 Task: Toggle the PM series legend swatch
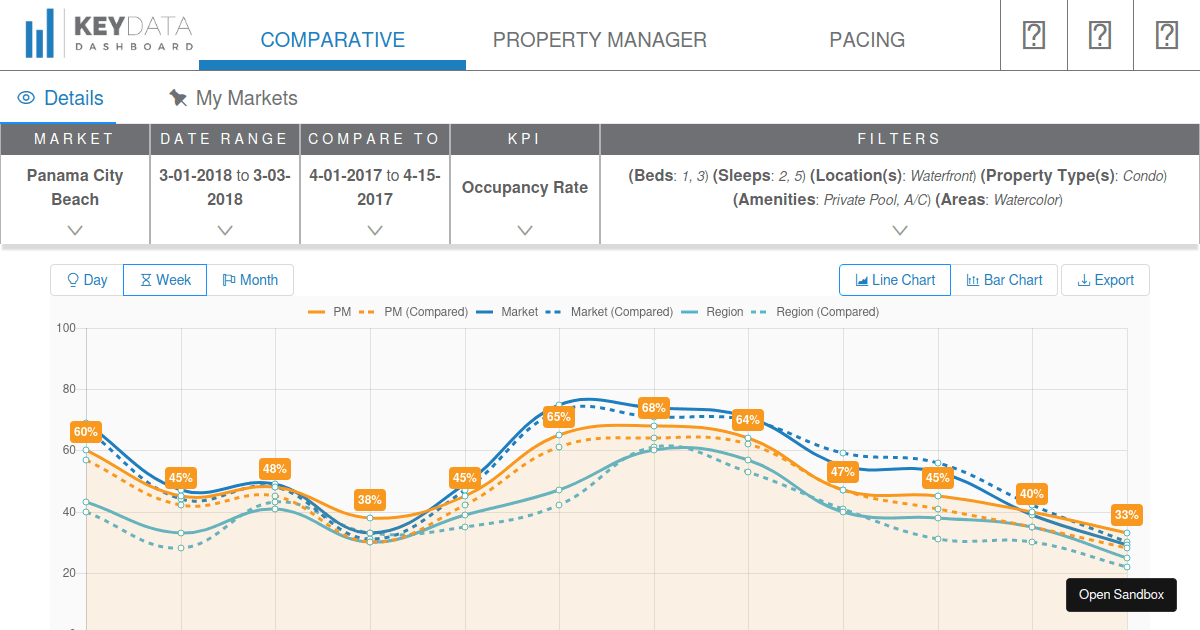click(317, 312)
